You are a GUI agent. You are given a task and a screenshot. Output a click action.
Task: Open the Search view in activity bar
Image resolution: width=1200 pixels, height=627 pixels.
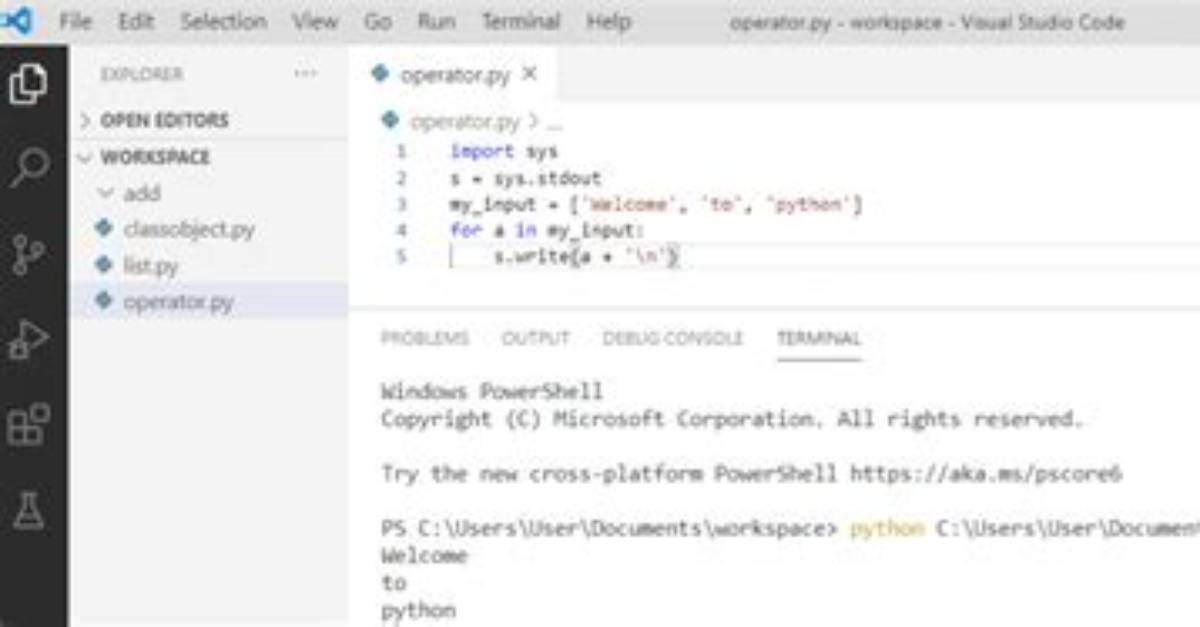click(x=29, y=168)
